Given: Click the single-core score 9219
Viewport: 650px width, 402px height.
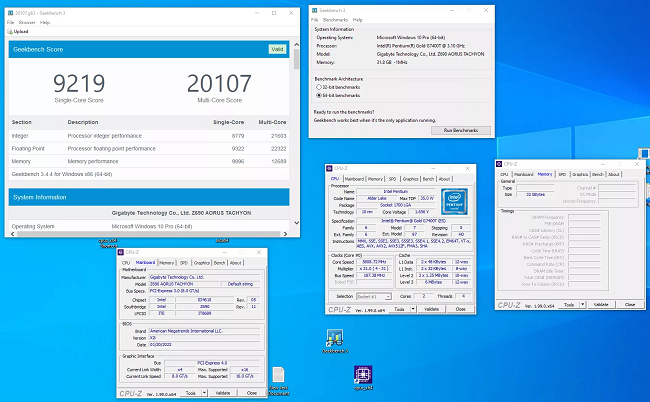Looking at the screenshot, I should pos(79,83).
